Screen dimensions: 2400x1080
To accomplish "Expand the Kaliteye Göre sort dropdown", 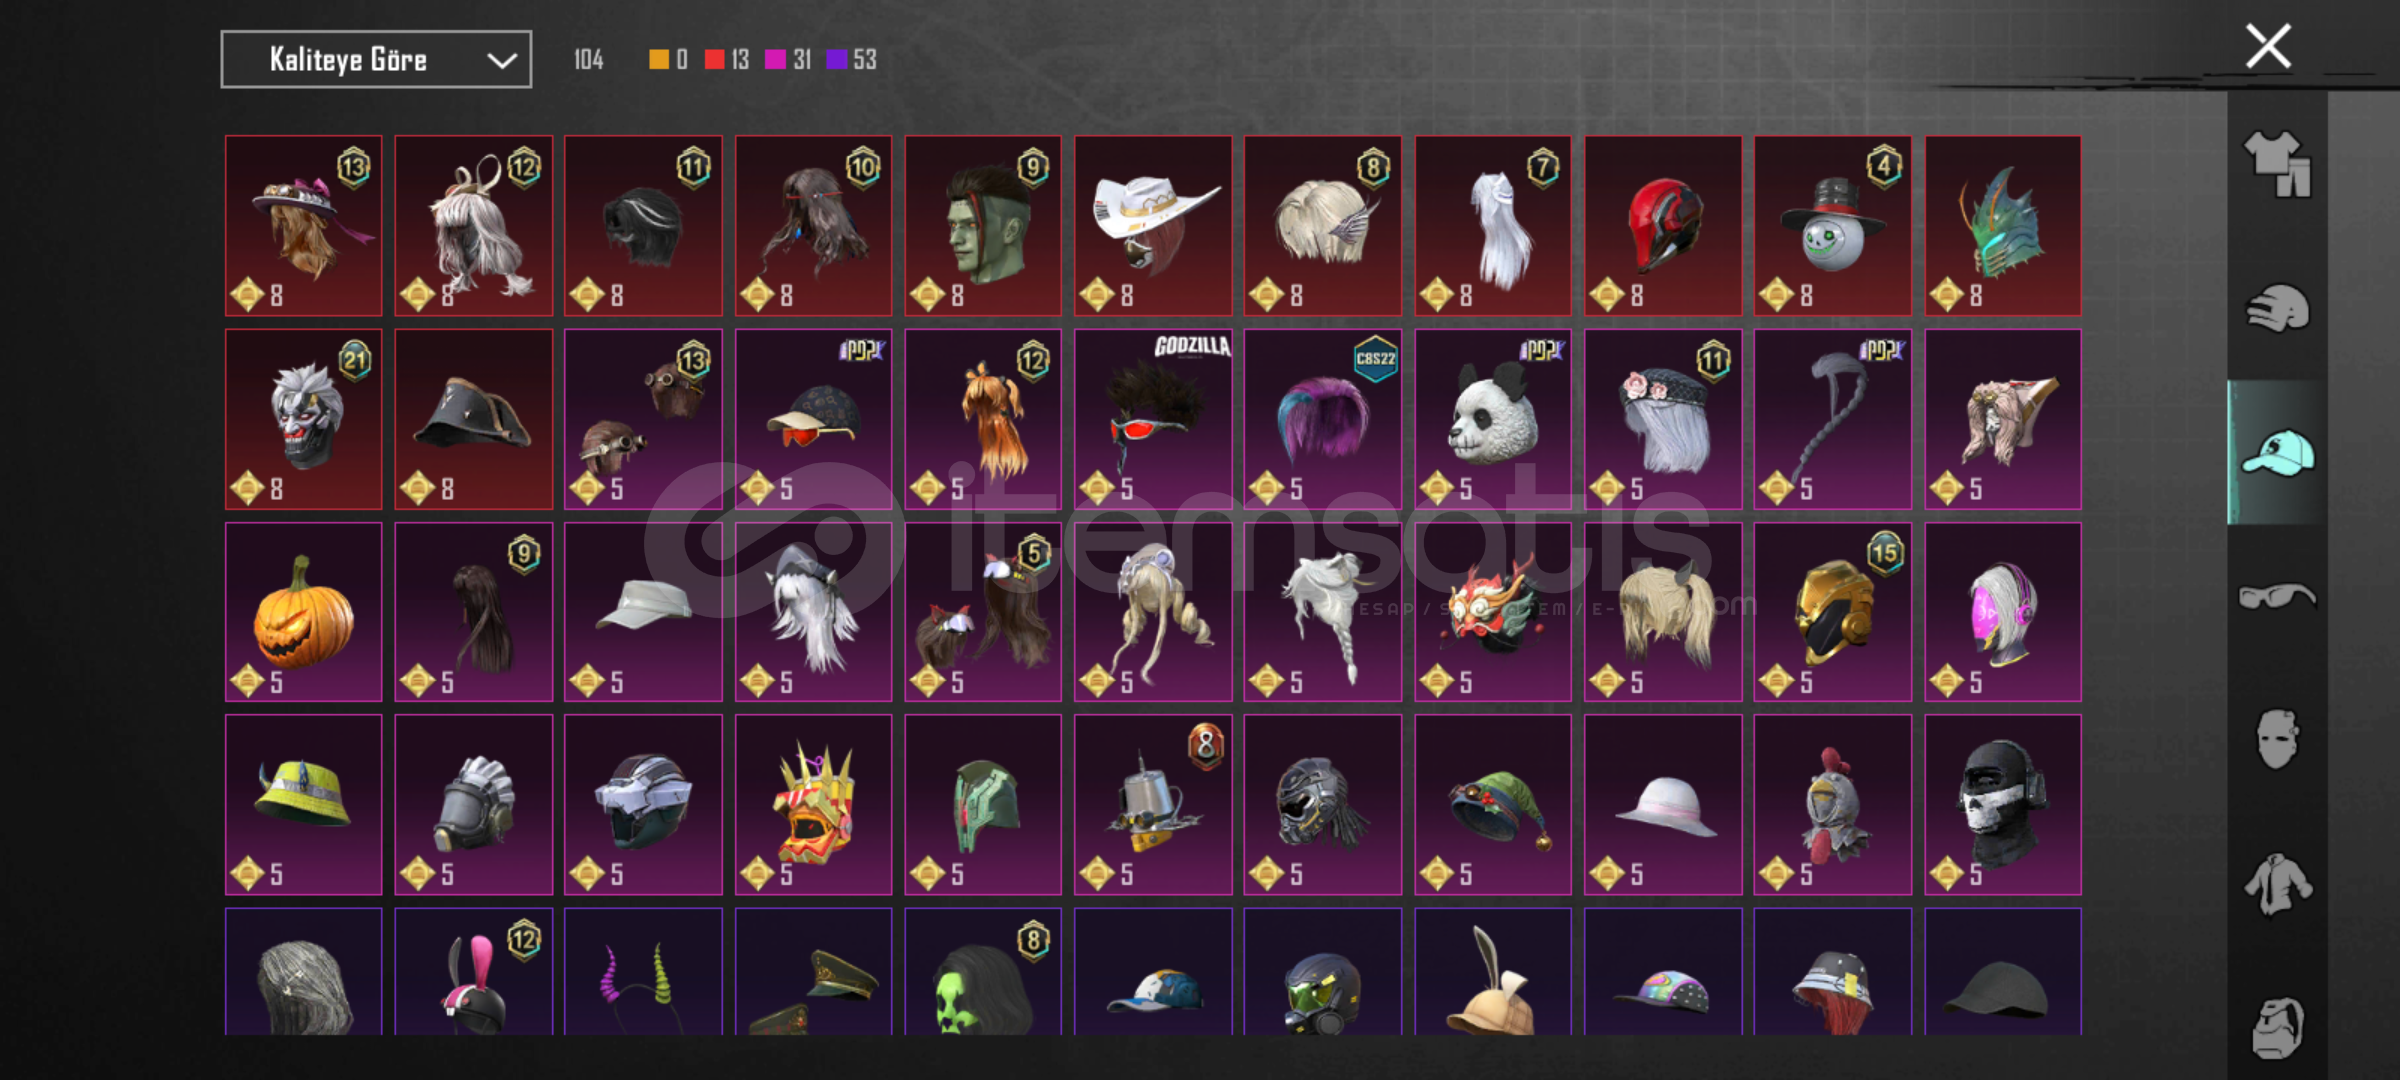I will click(376, 60).
